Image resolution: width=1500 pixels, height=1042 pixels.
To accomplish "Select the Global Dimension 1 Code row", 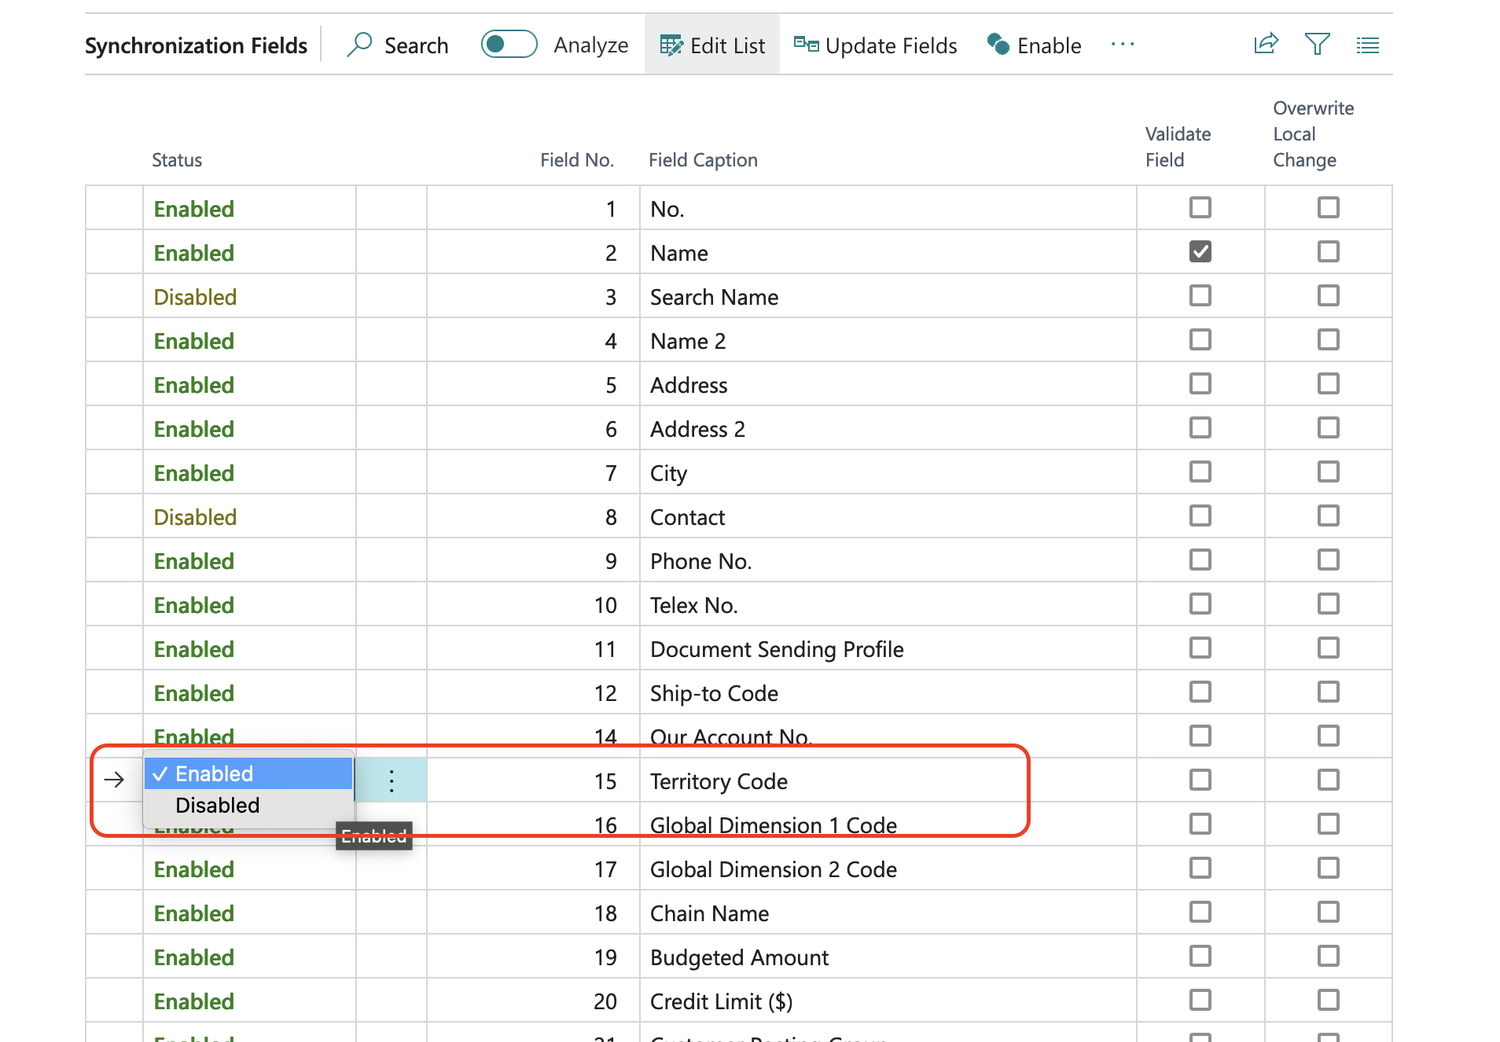I will pos(773,824).
